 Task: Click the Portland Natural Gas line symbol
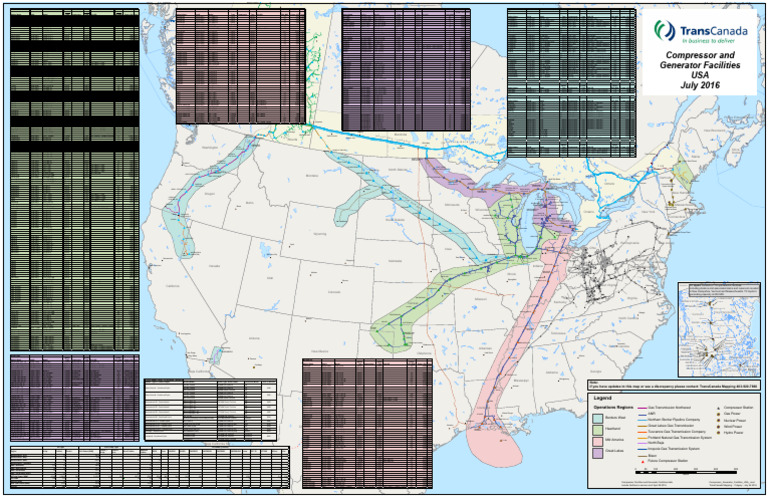click(x=643, y=438)
